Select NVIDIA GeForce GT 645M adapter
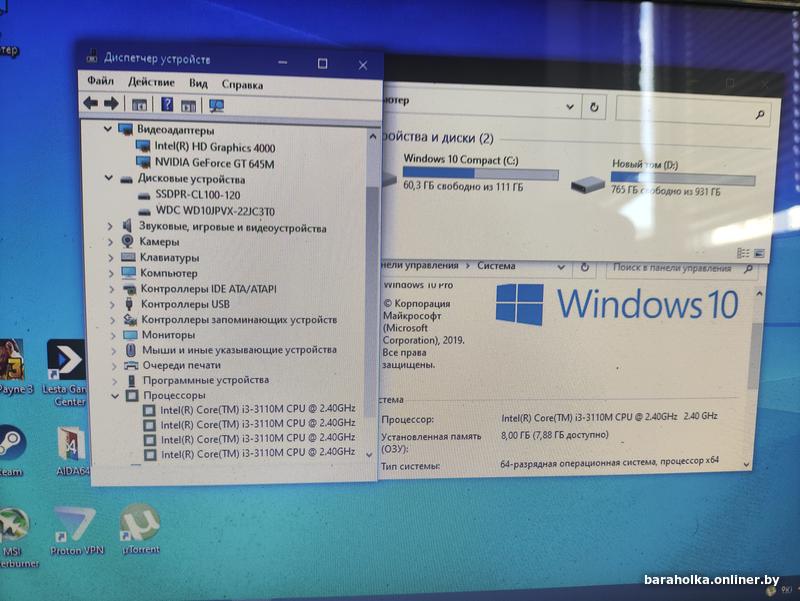 pos(214,163)
